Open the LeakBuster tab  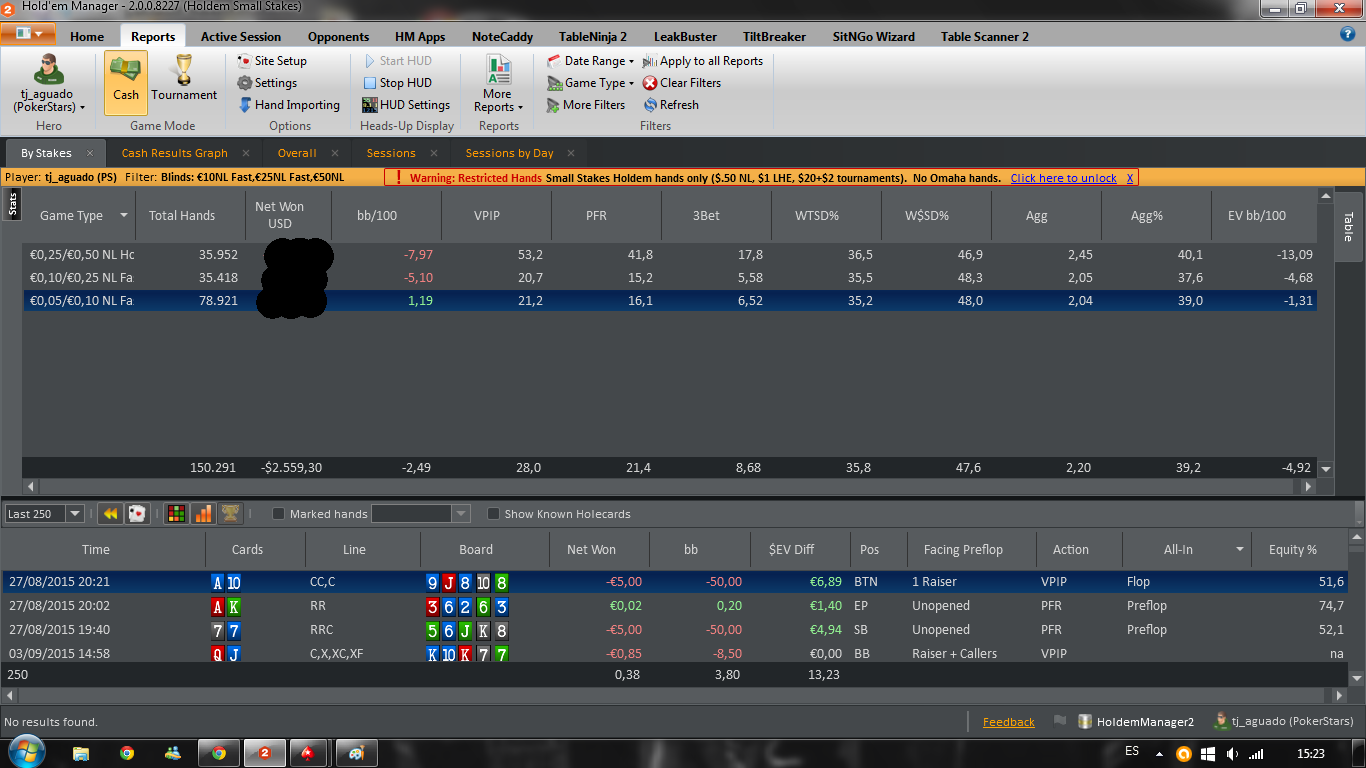[x=685, y=36]
